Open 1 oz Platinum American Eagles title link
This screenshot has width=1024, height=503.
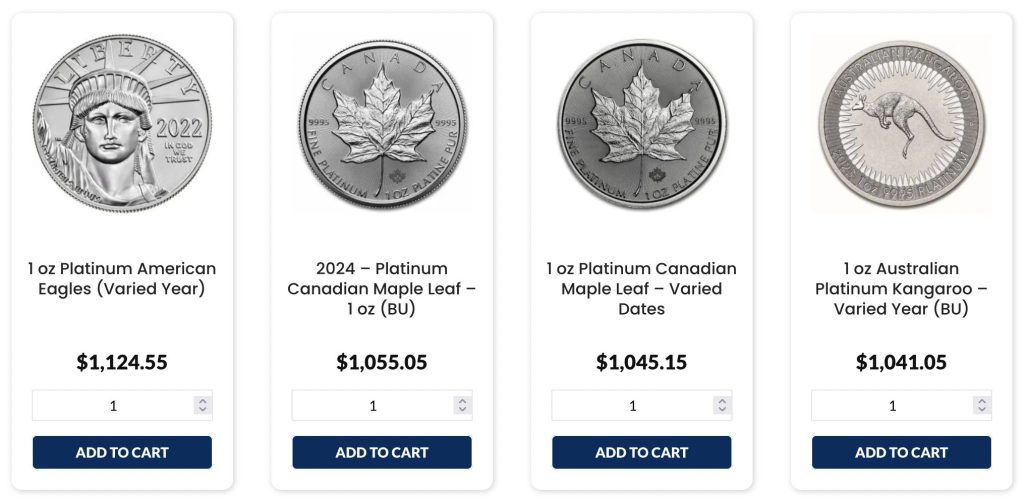click(x=122, y=279)
